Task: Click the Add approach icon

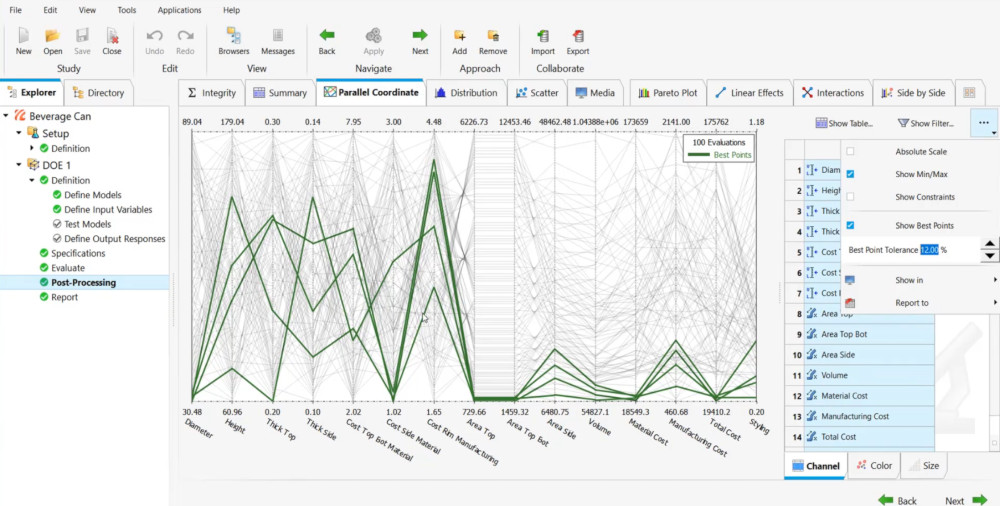Action: point(459,36)
